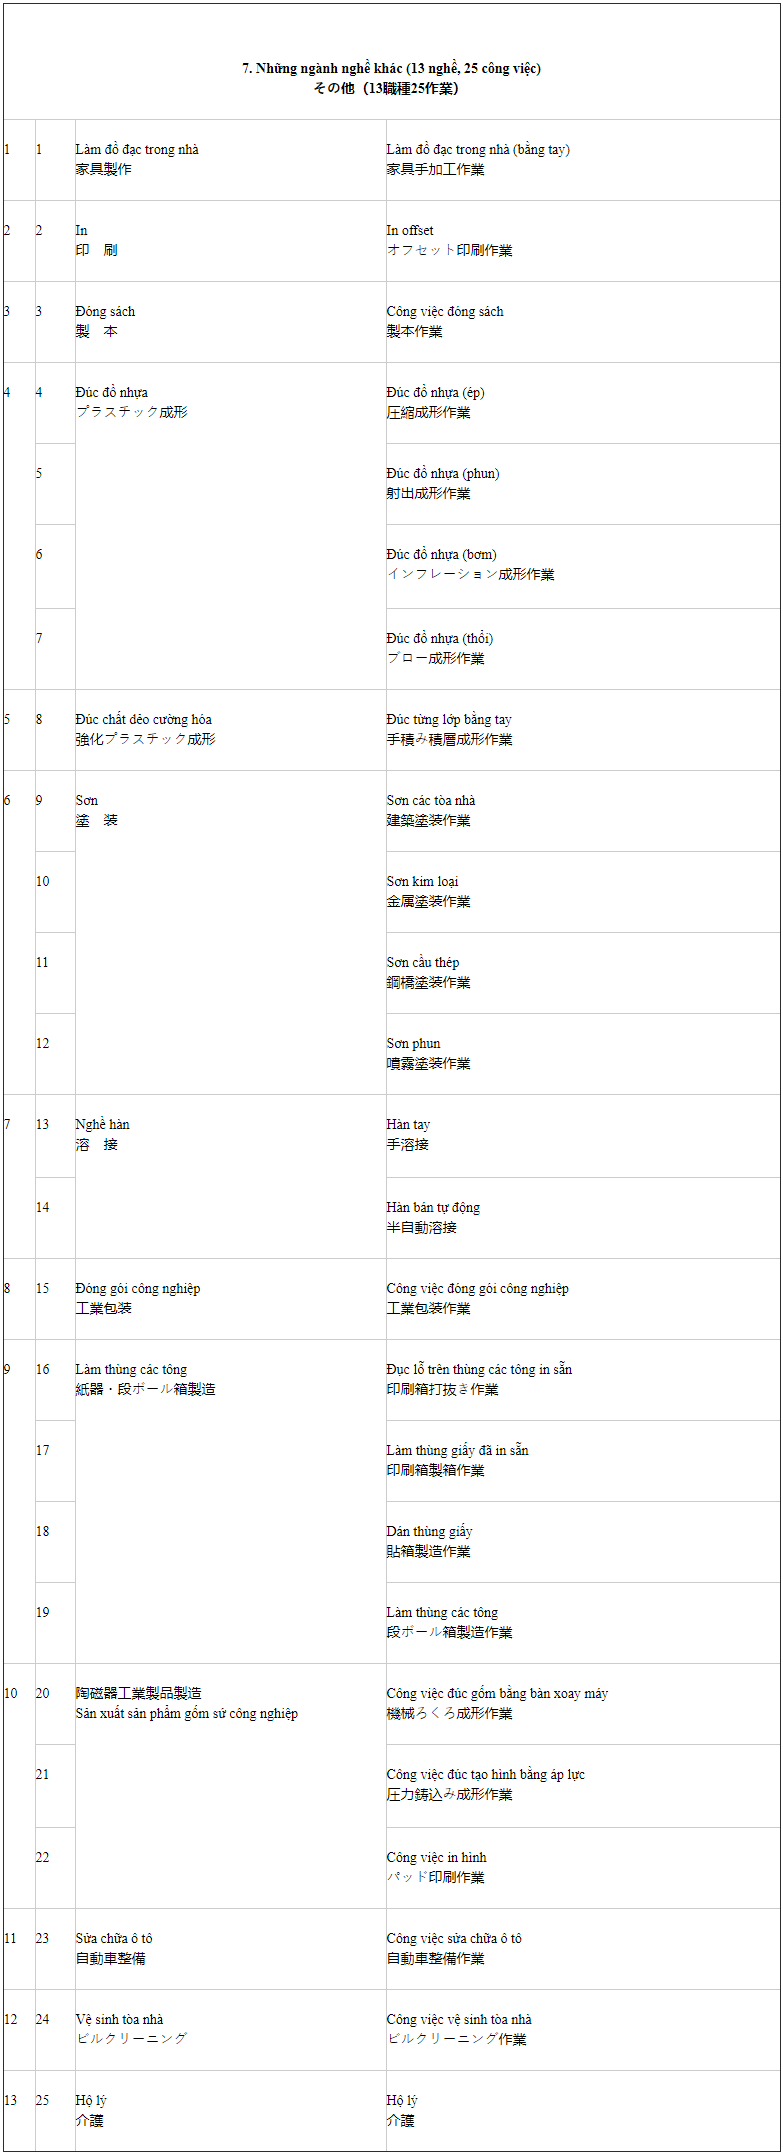Select 'Sơn các tòa nhà' job text

click(431, 800)
